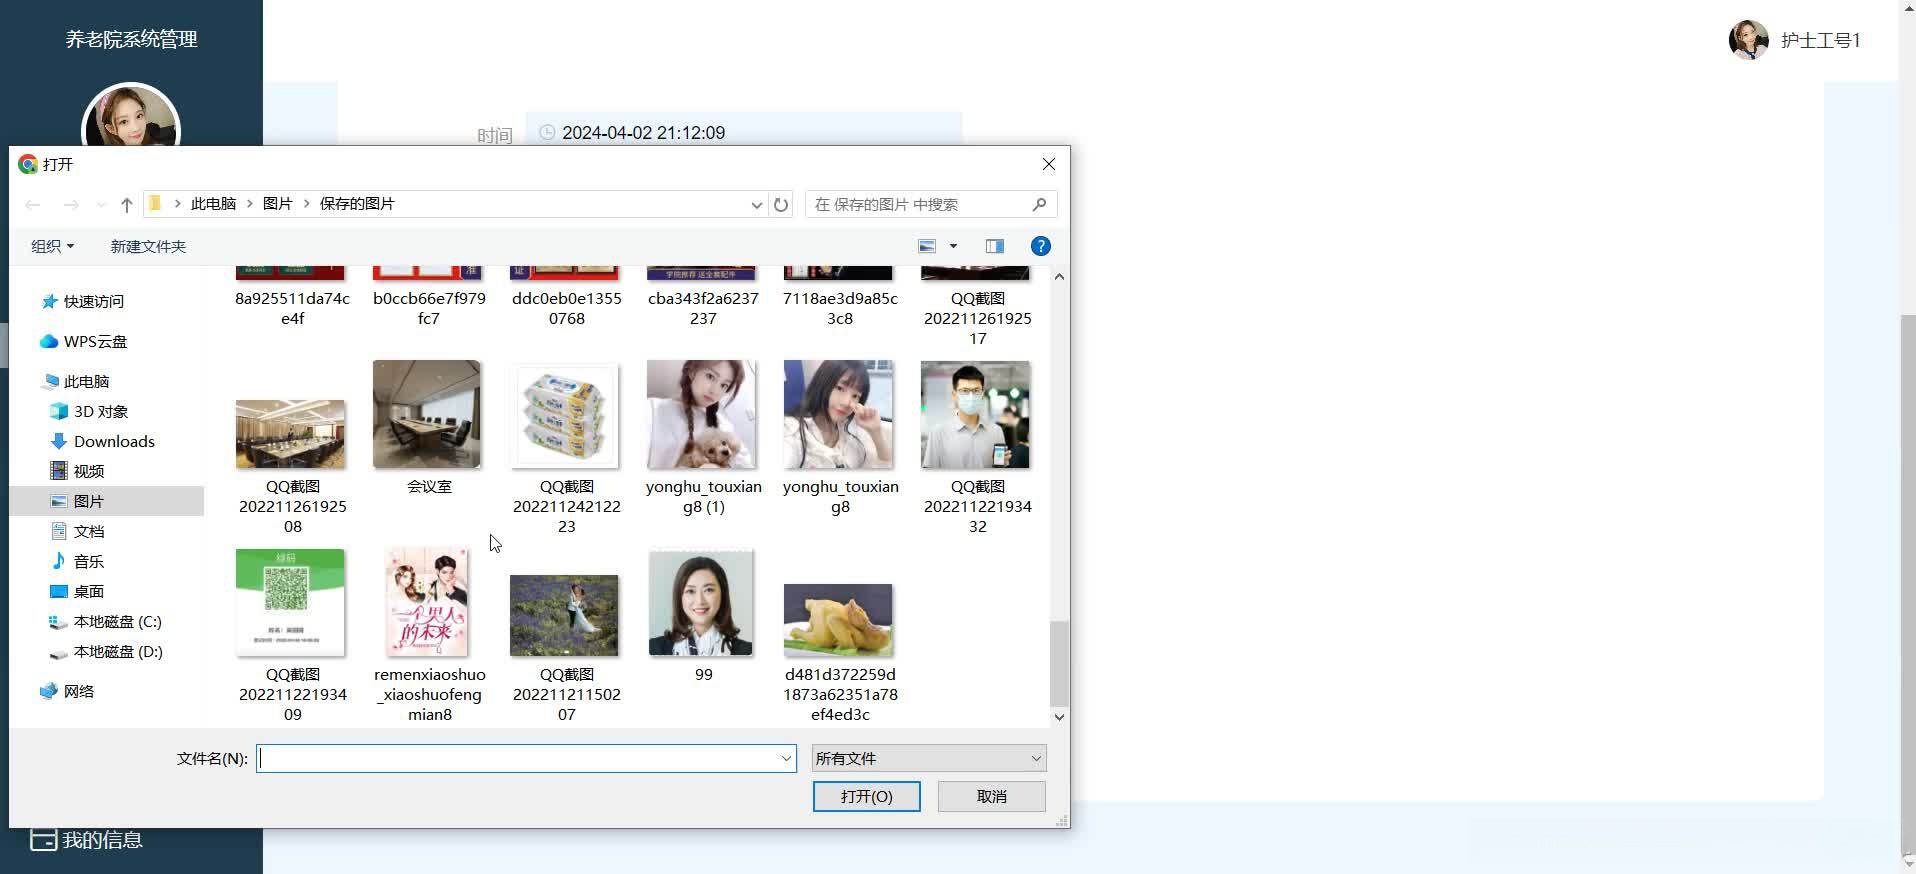Open file dialog help icon
The width and height of the screenshot is (1916, 874).
1040,246
